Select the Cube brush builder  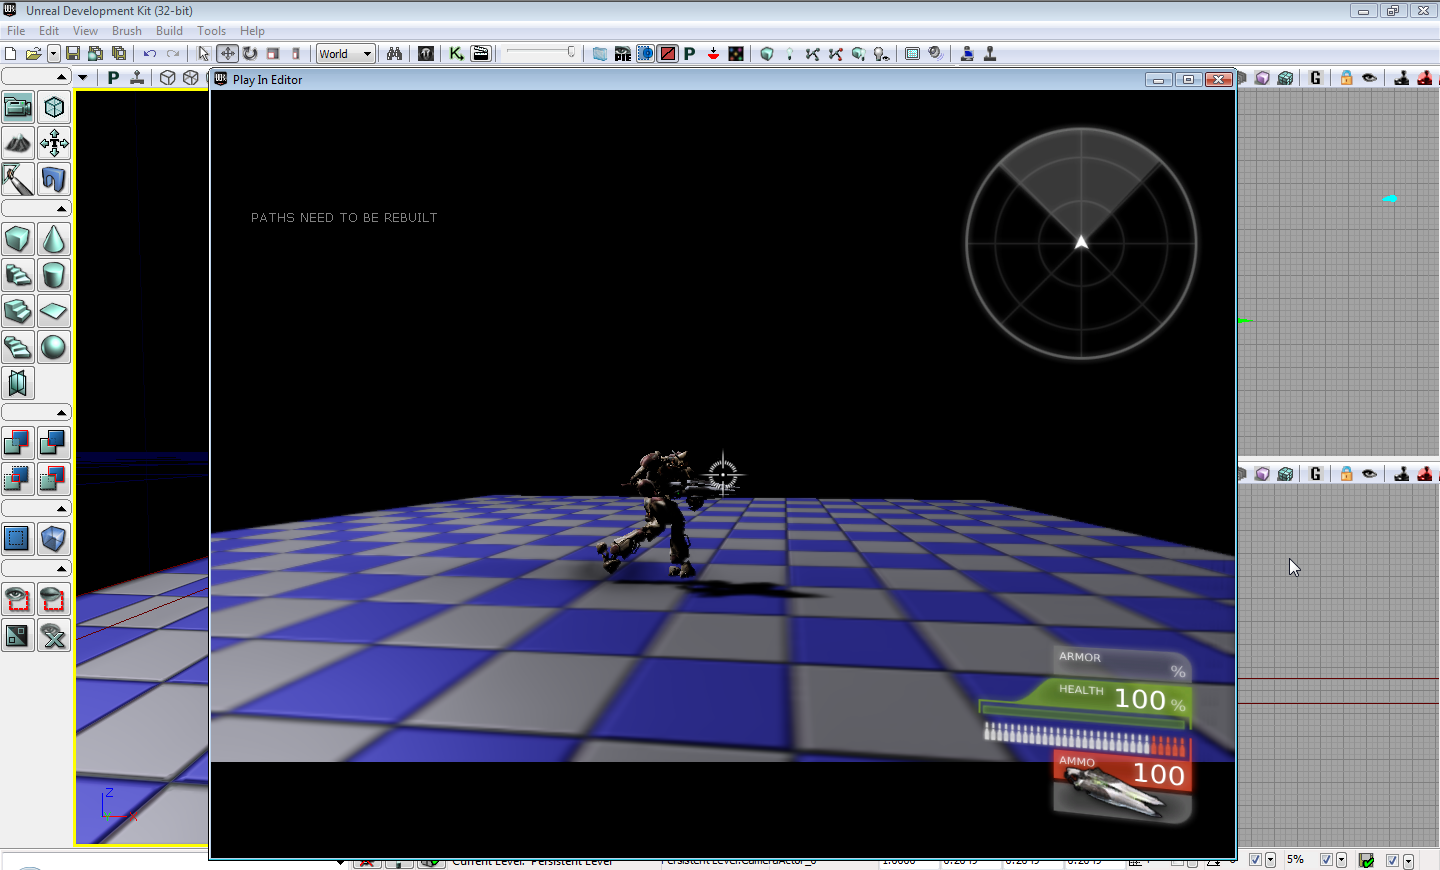(x=18, y=239)
